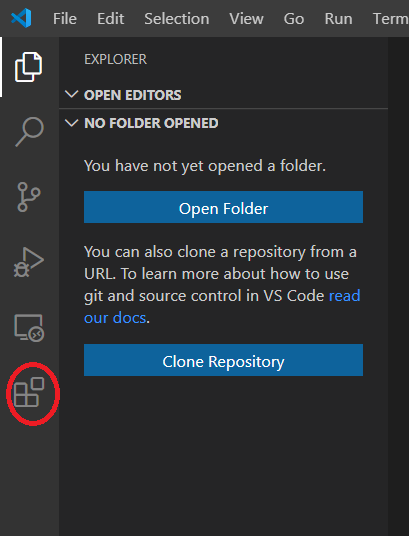Collapse the No Folder Opened chevron
The image size is (409, 536).
pyautogui.click(x=71, y=122)
